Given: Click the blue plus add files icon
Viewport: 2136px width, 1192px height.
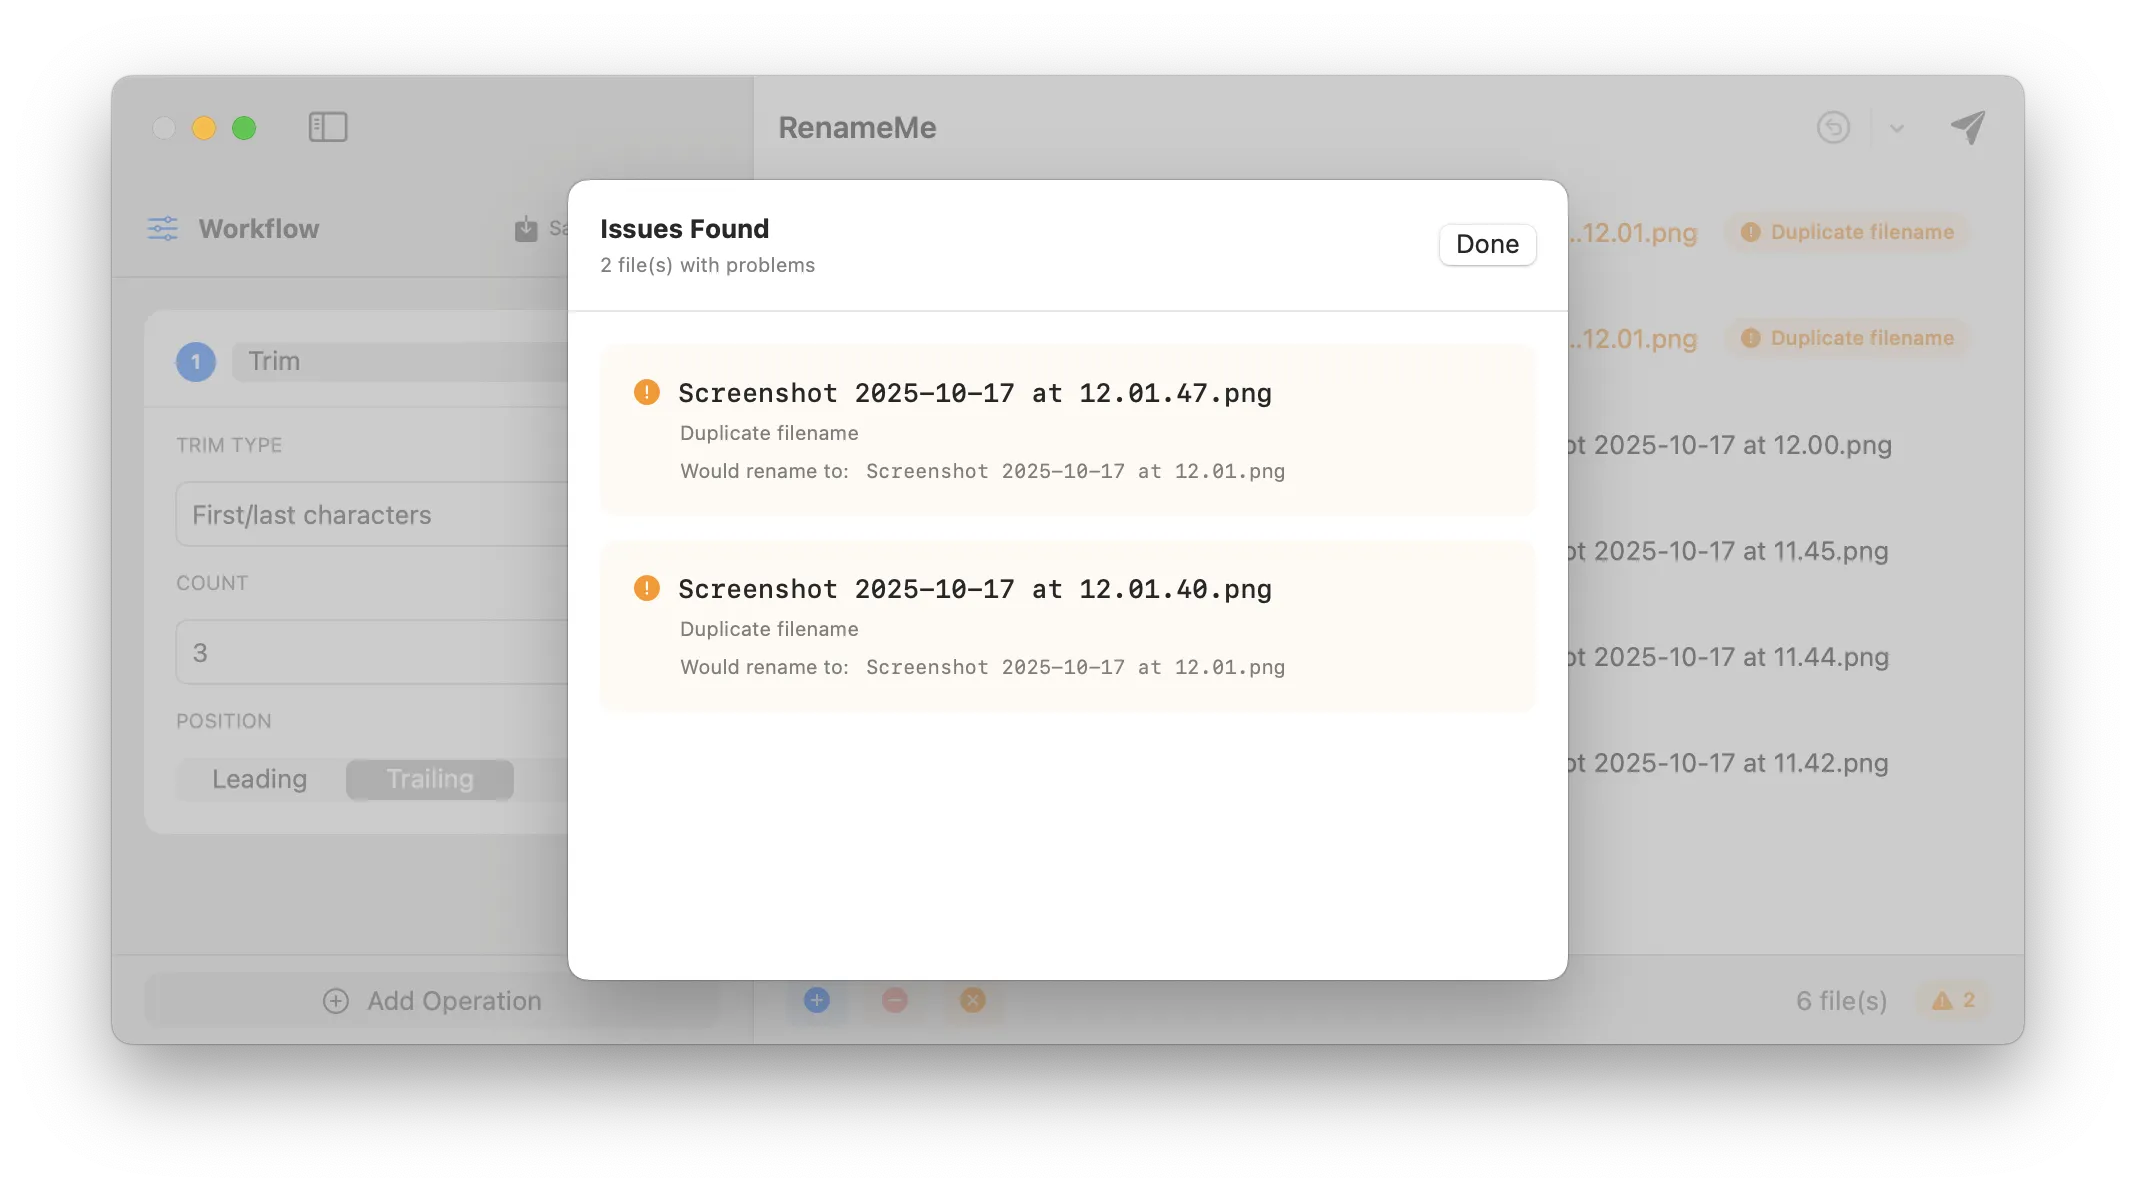Looking at the screenshot, I should pos(817,1000).
